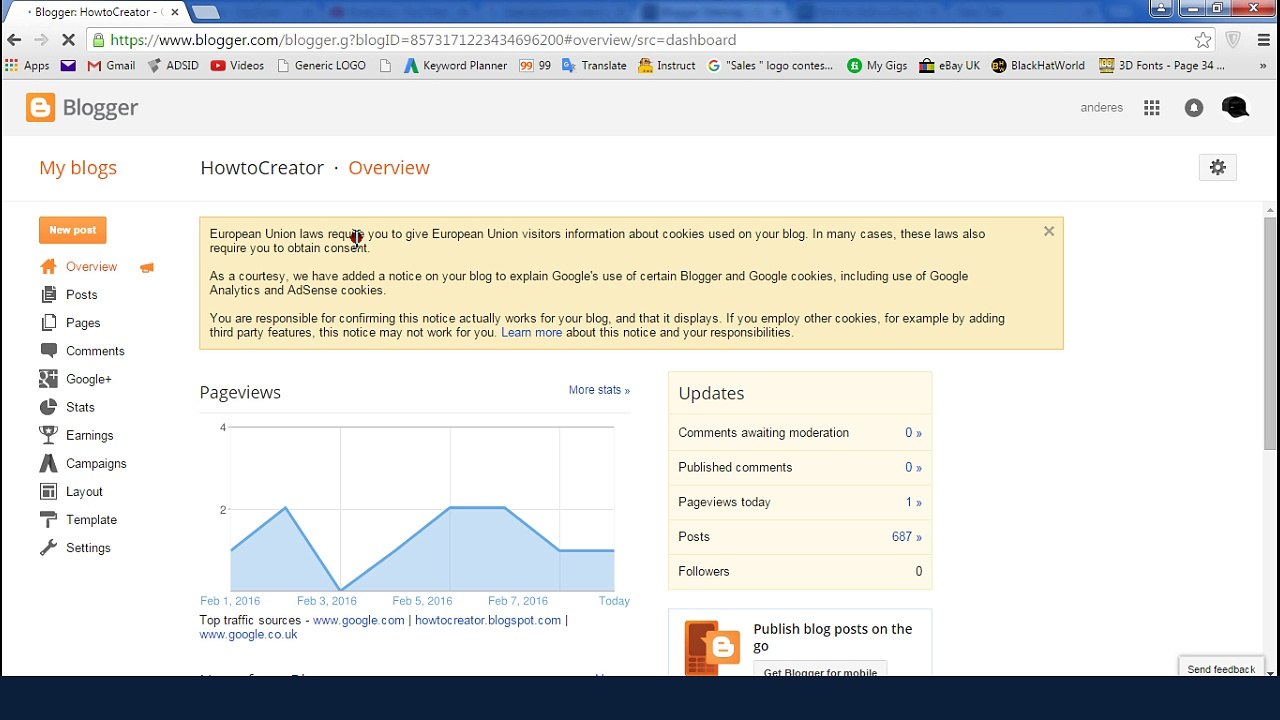Open the BlackHatWorld bookmark

tap(1038, 66)
